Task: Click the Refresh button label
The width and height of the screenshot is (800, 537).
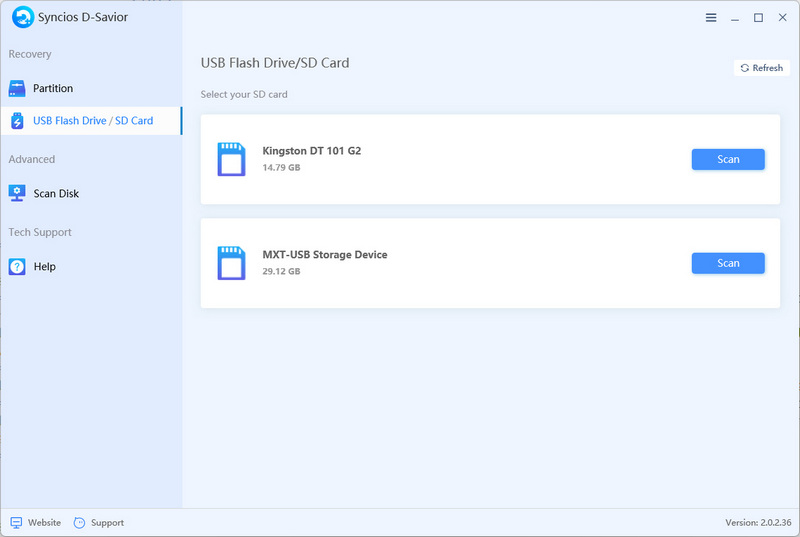Action: [767, 68]
